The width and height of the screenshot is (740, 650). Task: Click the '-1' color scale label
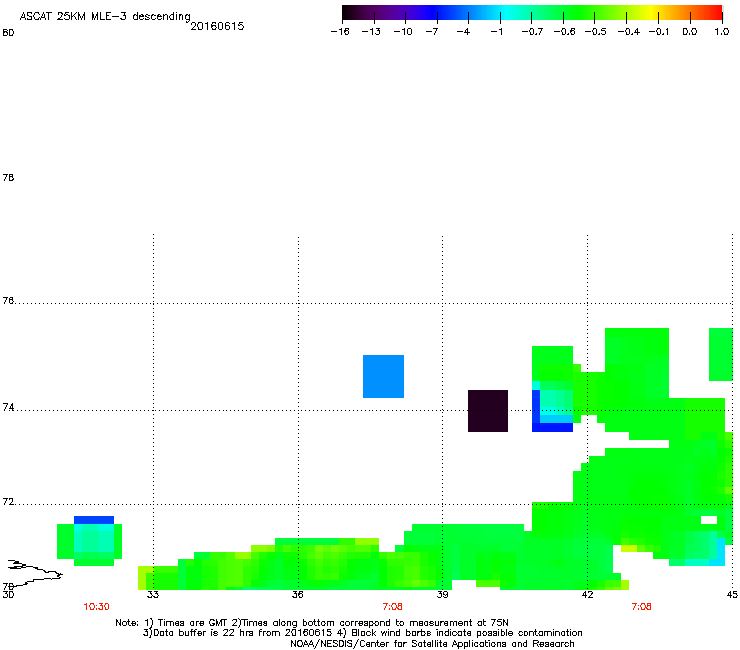click(x=496, y=32)
